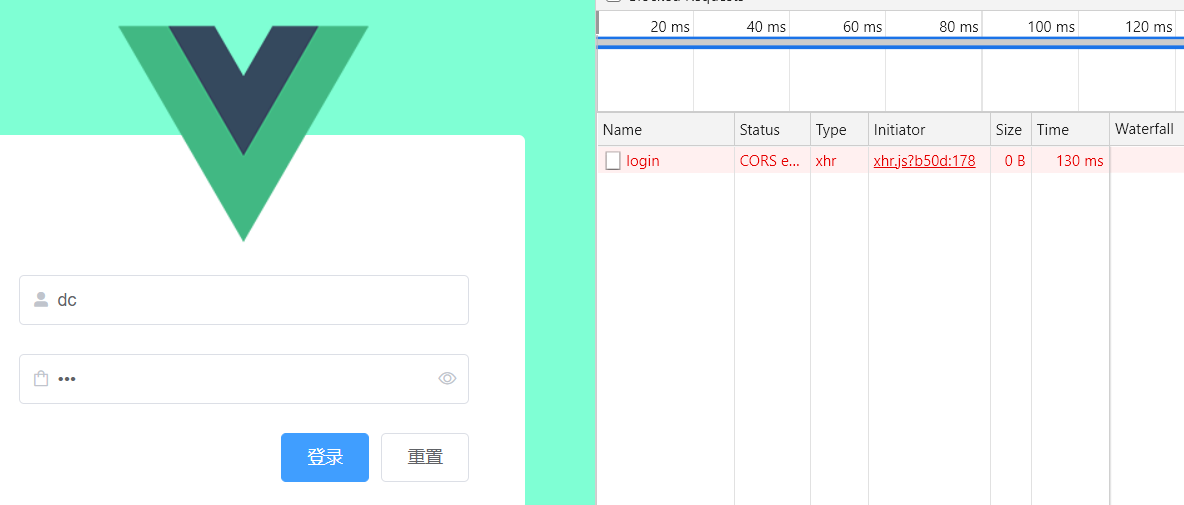Click the CORS error status cell
The height and width of the screenshot is (505, 1184).
tap(770, 160)
